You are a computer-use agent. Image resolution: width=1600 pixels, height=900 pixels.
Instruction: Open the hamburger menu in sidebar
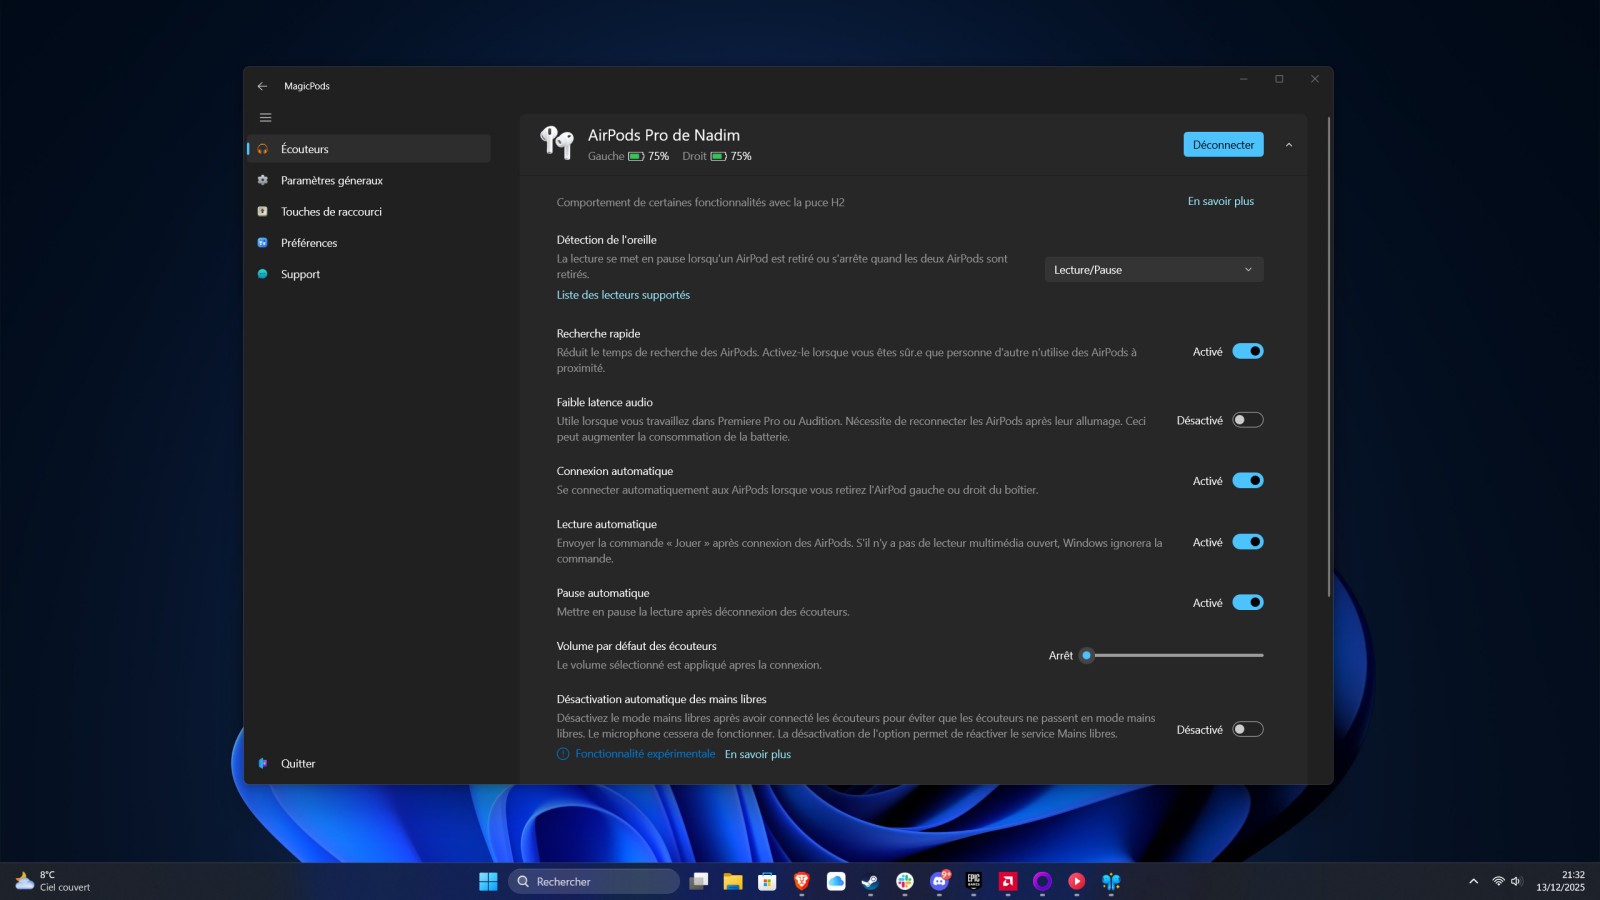(x=265, y=117)
